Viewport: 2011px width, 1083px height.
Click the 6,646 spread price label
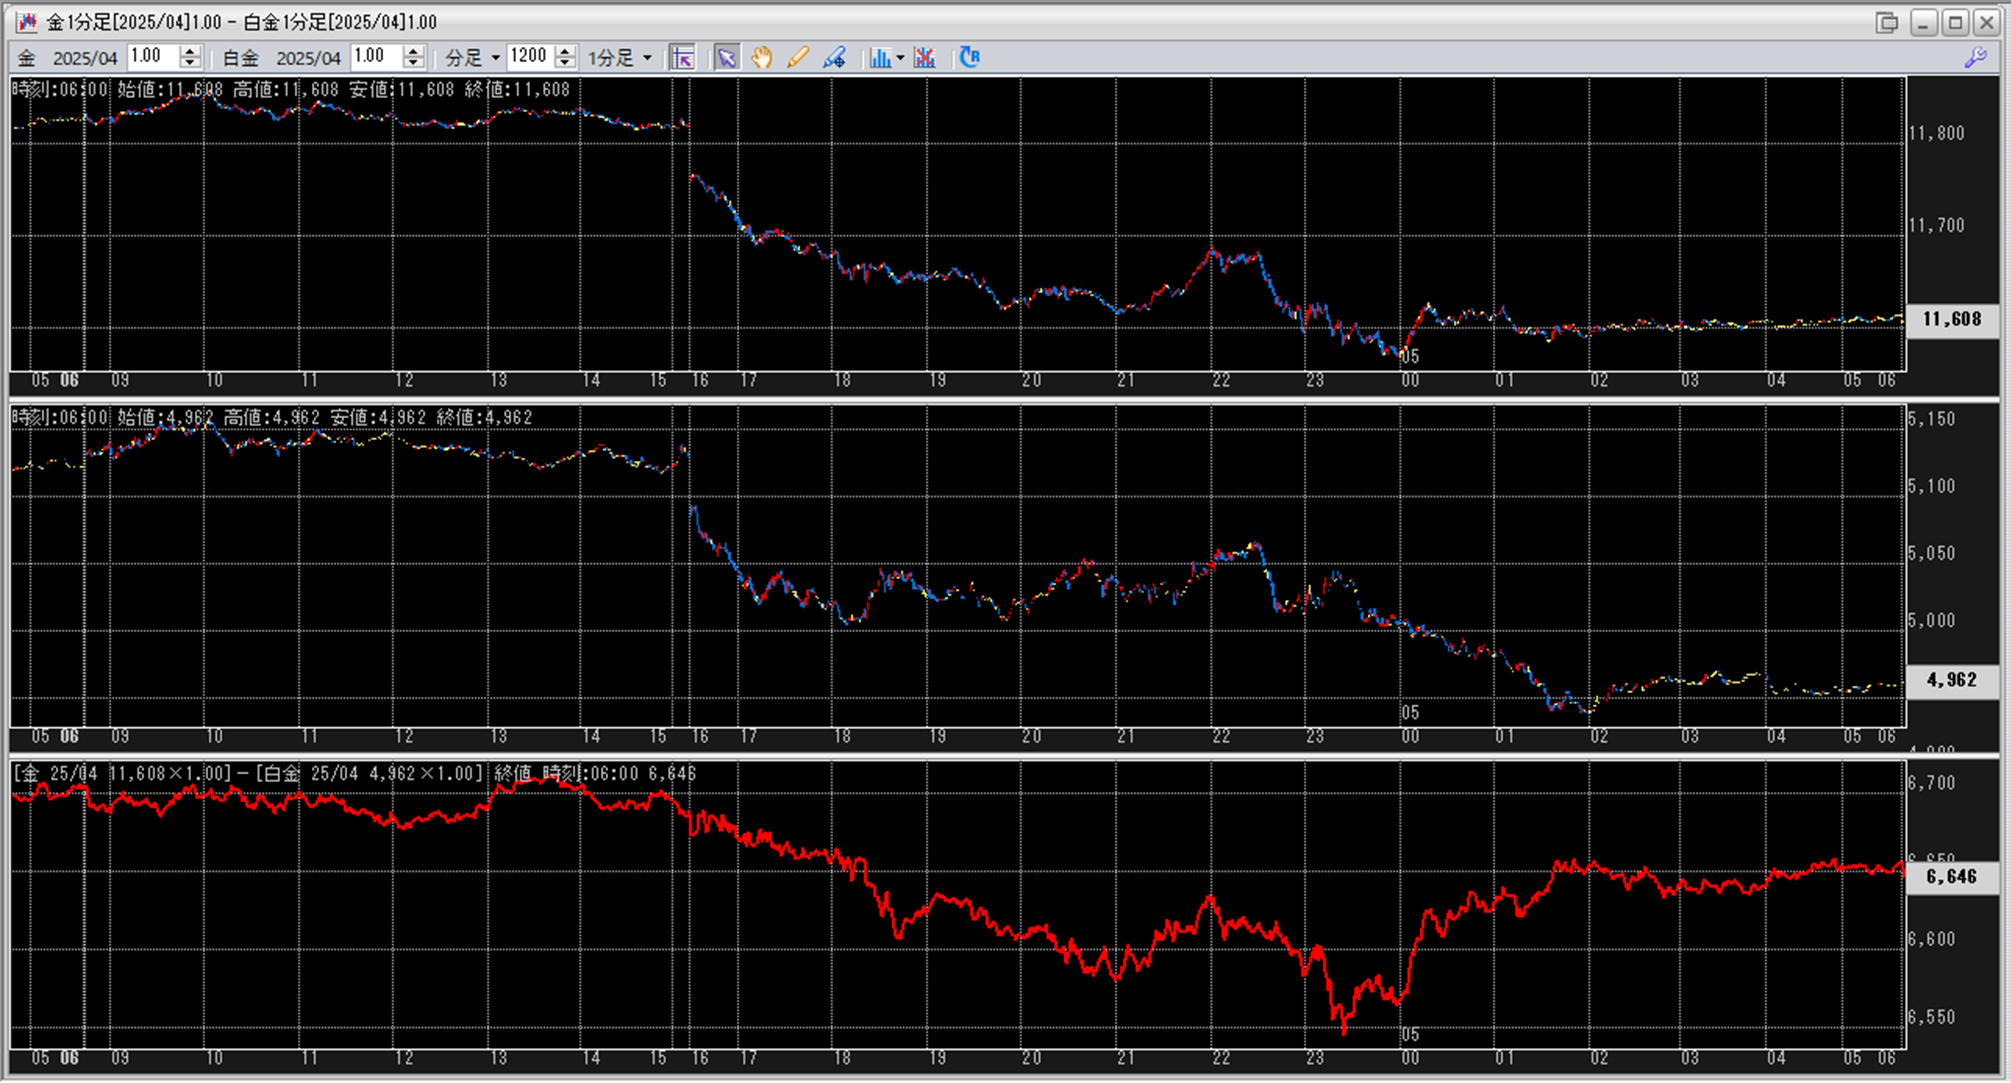(x=1951, y=877)
